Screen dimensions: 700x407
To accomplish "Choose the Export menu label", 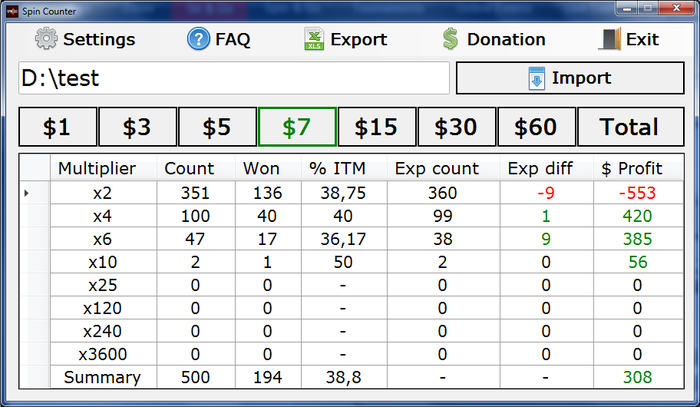I will pyautogui.click(x=358, y=39).
